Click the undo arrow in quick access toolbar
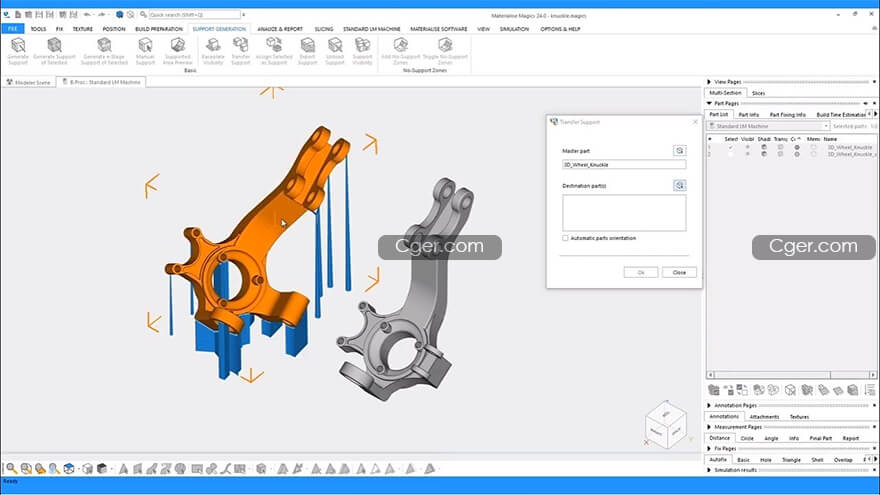The height and width of the screenshot is (495, 880). (87, 15)
